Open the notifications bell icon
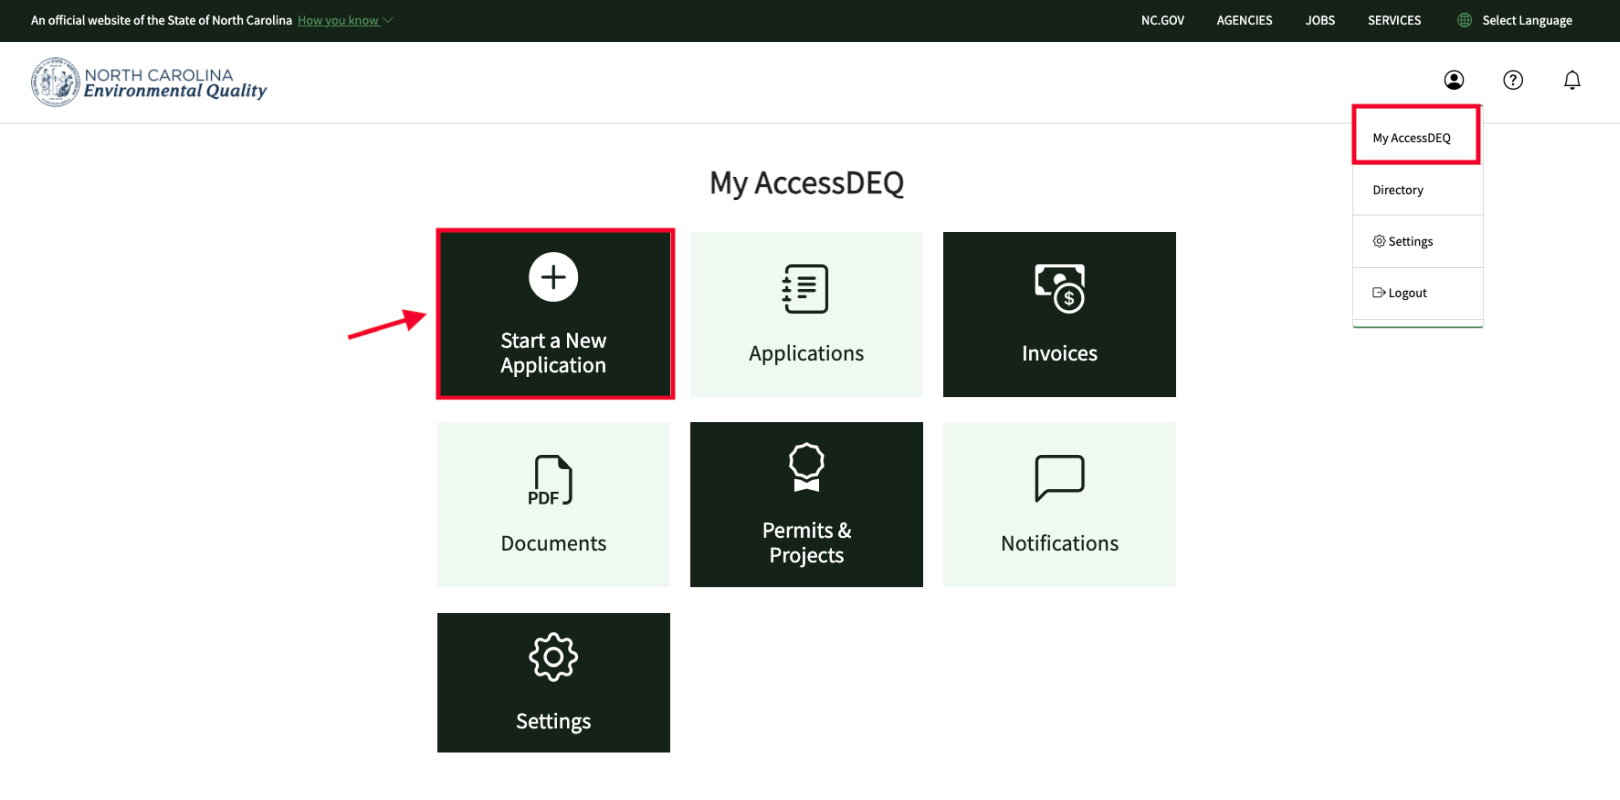This screenshot has height=800, width=1620. point(1572,80)
